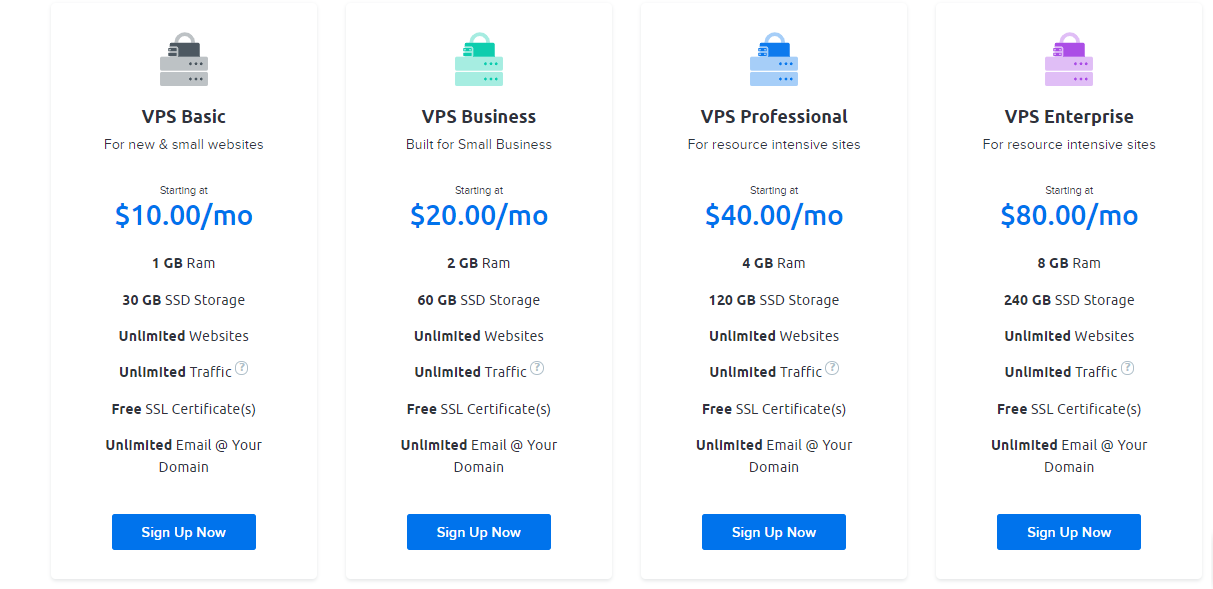The width and height of the screenshot is (1213, 589).
Task: Click the purple VPS Enterprise server icon
Action: [1069, 60]
